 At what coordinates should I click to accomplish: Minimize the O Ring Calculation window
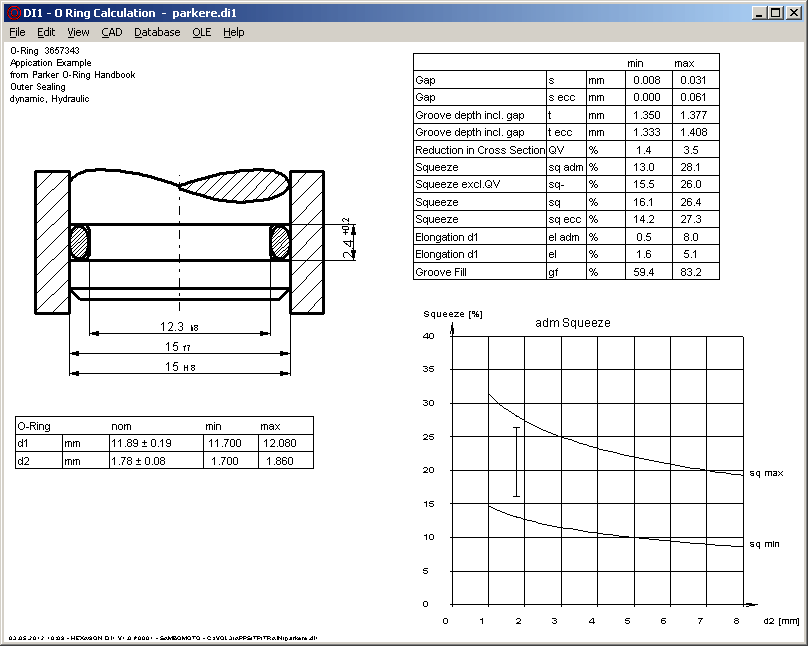(759, 12)
